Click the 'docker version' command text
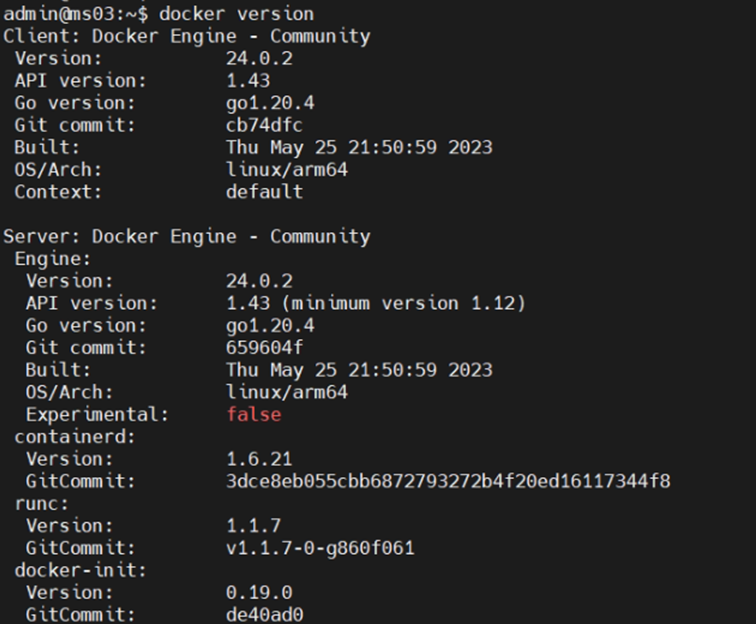The image size is (756, 624). [236, 14]
